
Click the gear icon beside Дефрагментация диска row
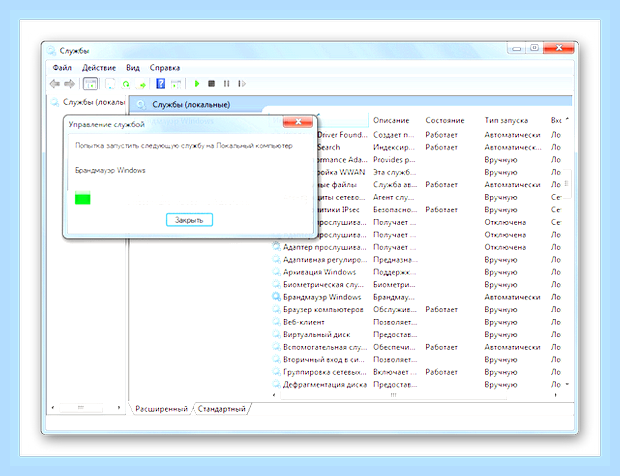click(x=276, y=384)
